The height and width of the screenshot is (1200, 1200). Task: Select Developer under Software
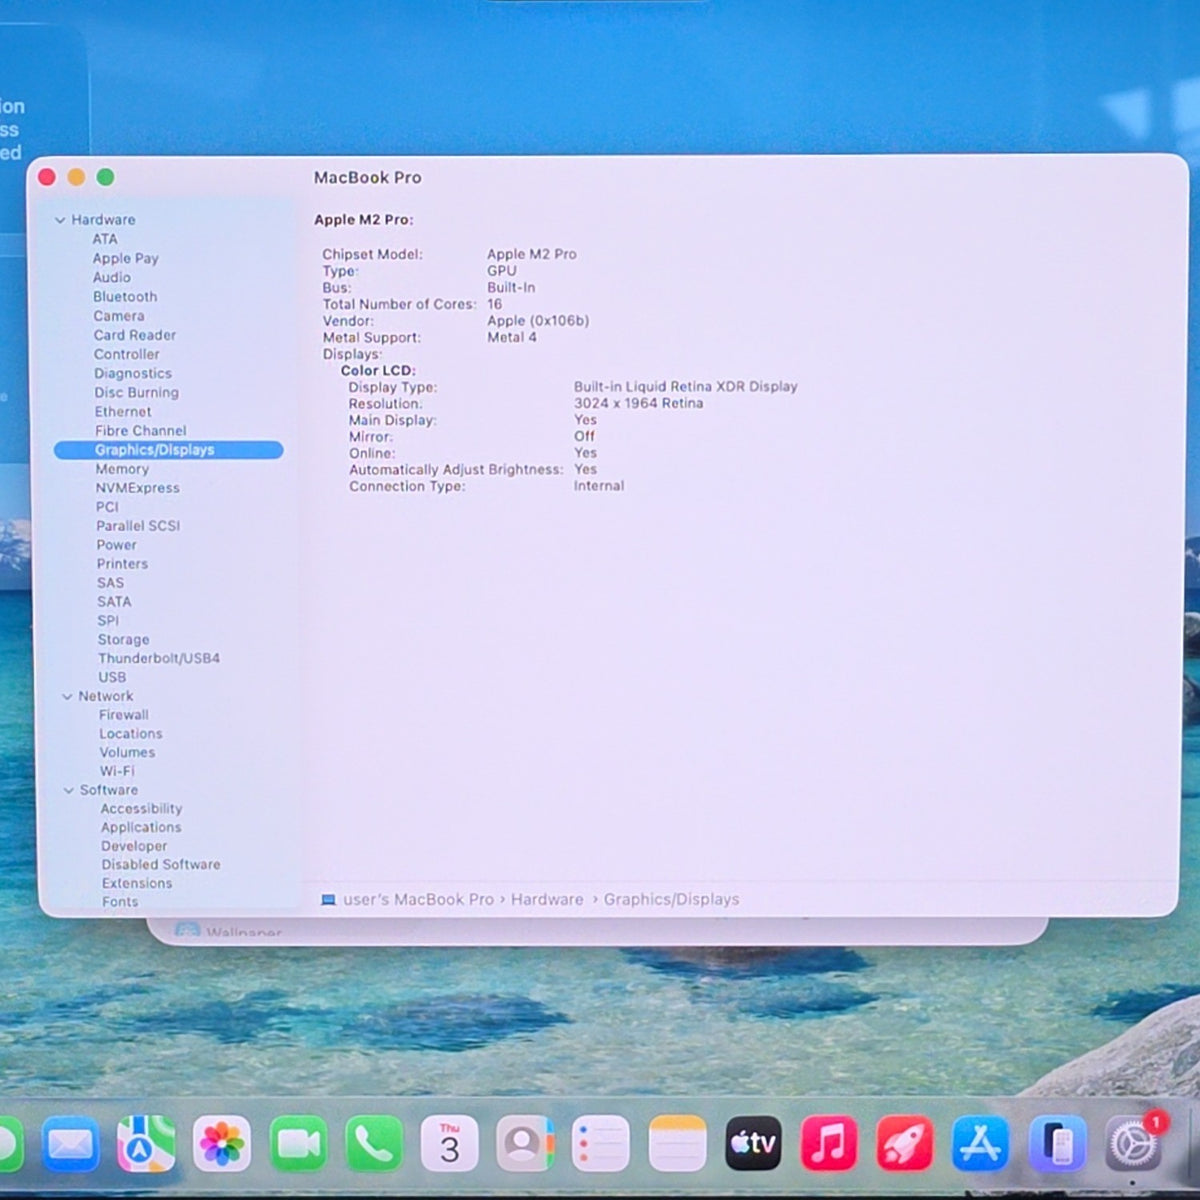click(x=134, y=846)
